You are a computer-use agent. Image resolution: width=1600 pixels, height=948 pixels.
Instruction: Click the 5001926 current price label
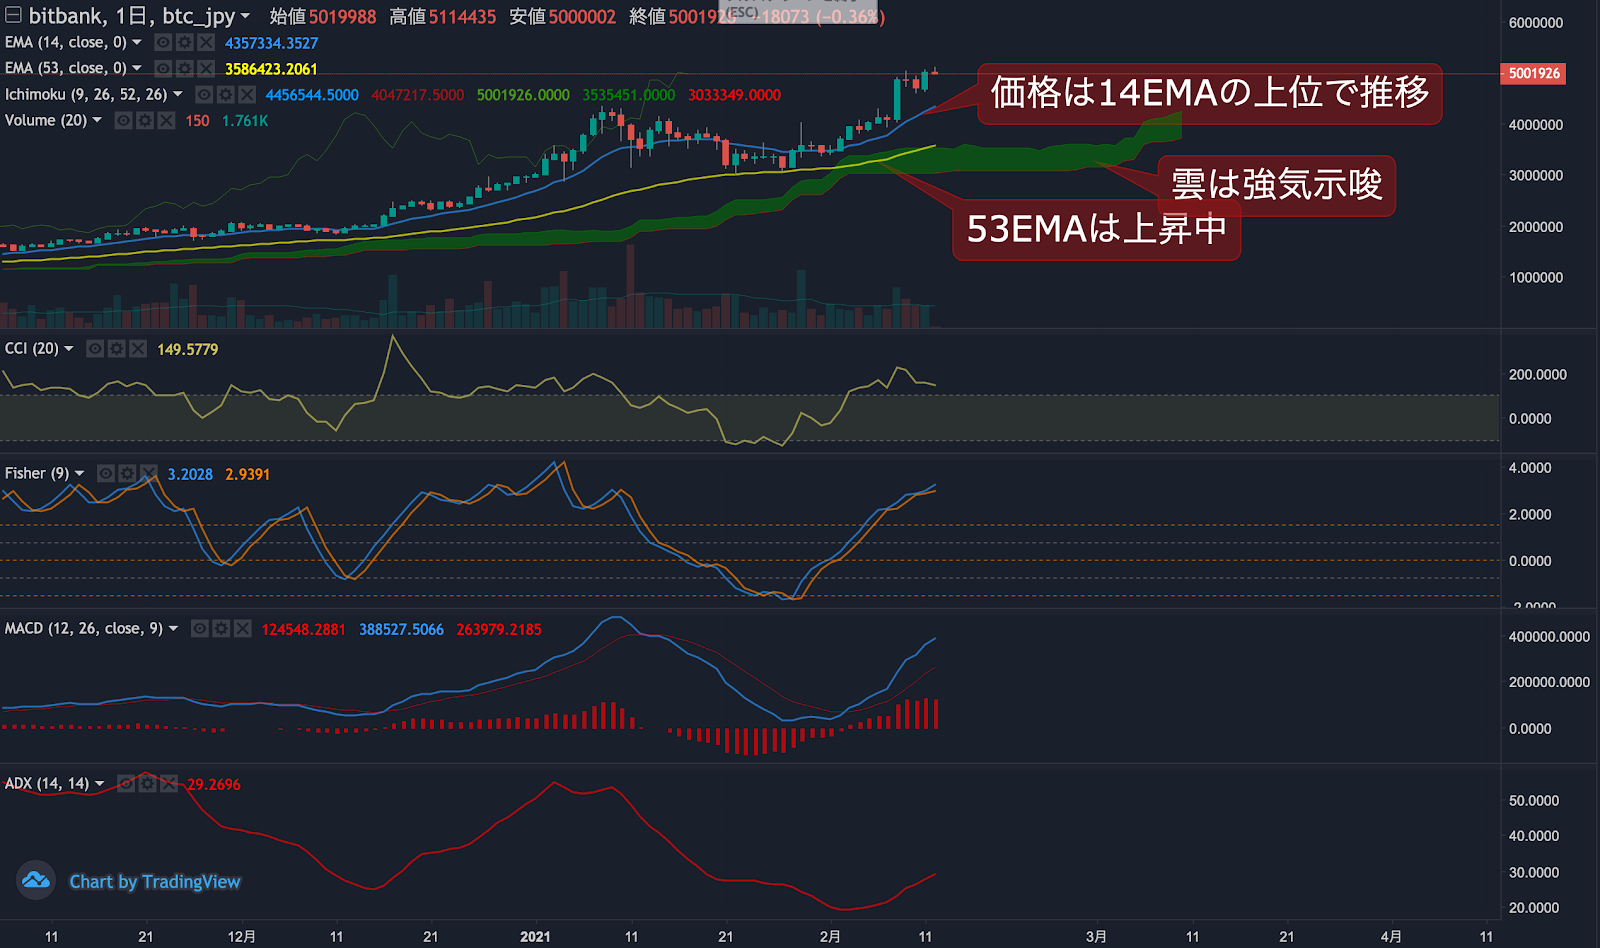(x=1534, y=73)
